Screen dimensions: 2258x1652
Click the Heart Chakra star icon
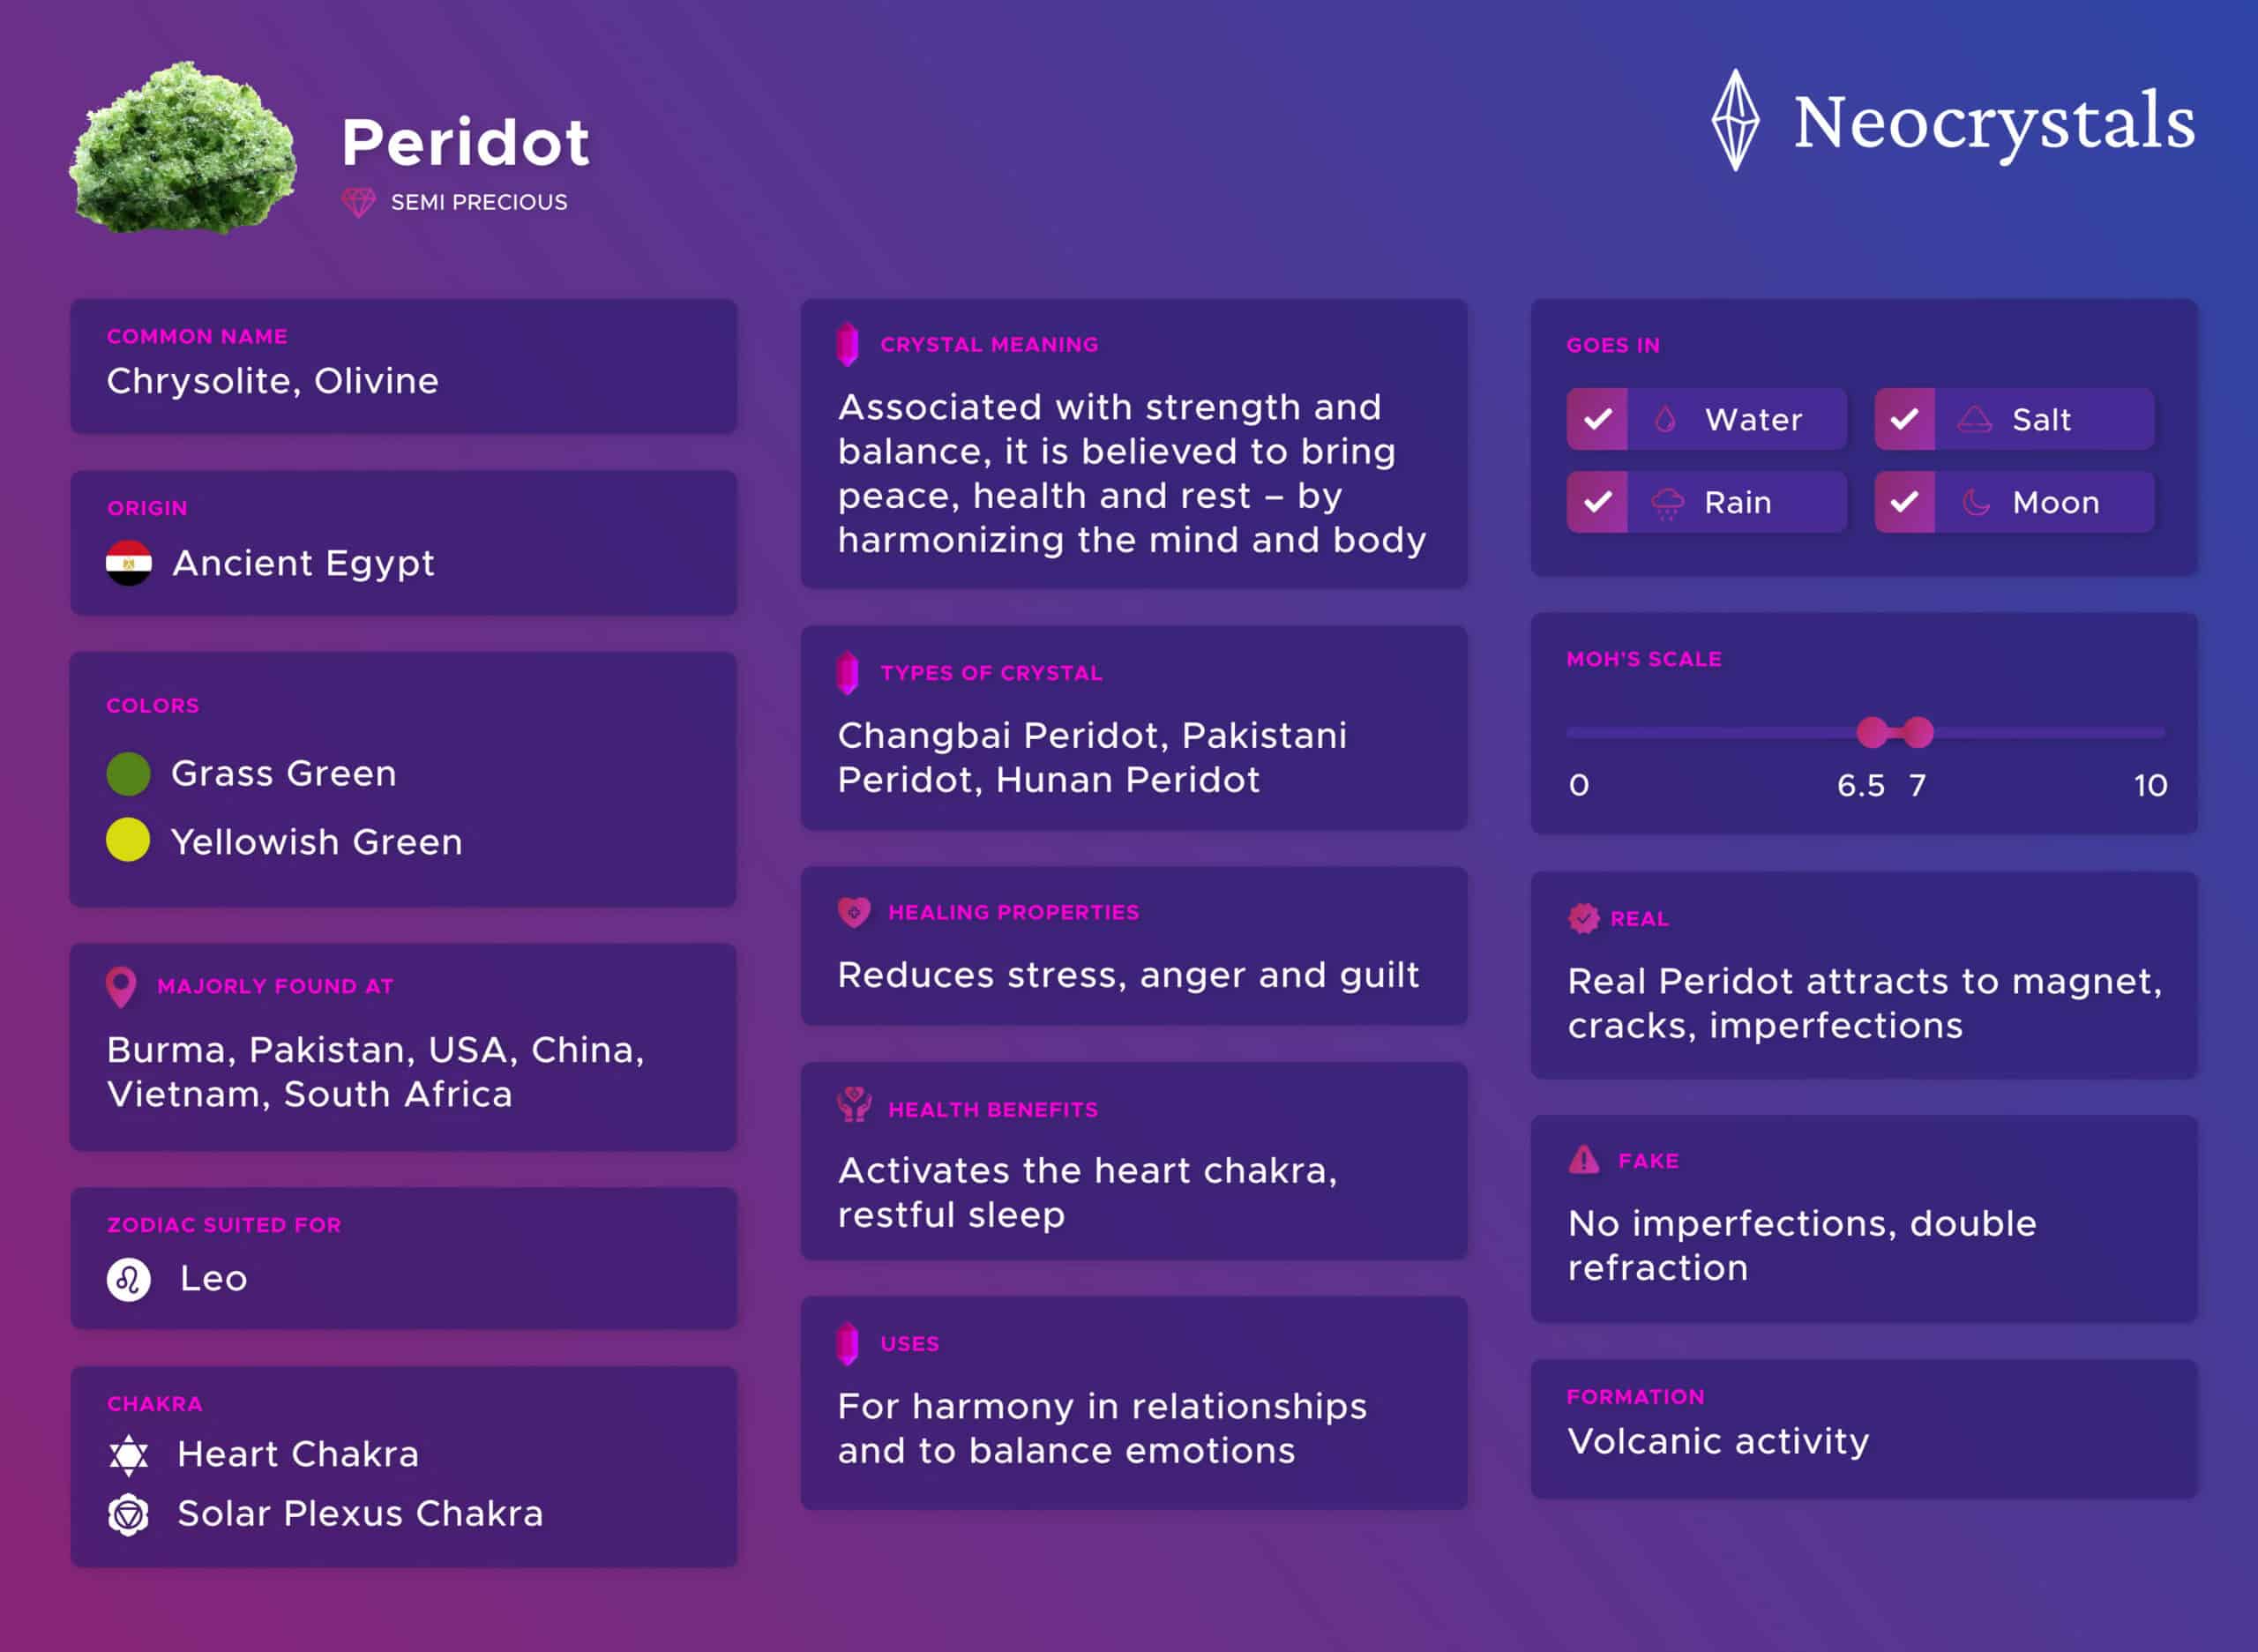tap(129, 1455)
